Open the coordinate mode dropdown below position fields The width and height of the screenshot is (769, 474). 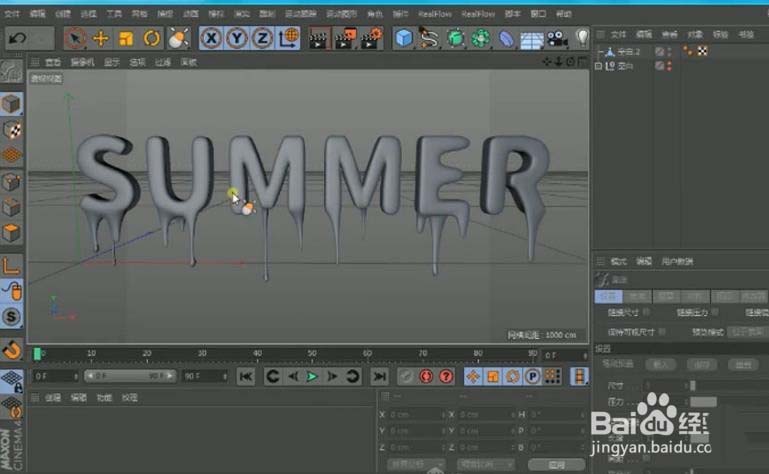click(x=415, y=465)
